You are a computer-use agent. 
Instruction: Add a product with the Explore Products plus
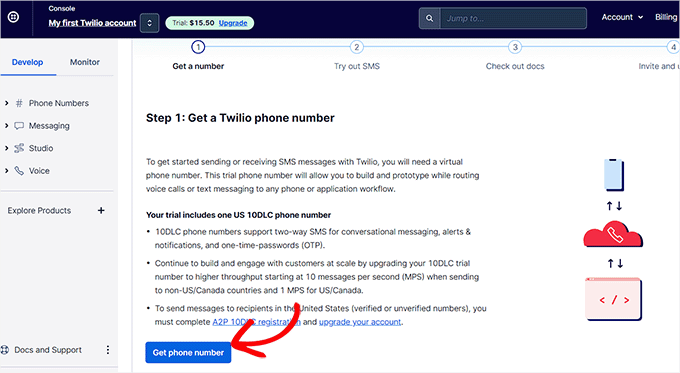point(101,210)
